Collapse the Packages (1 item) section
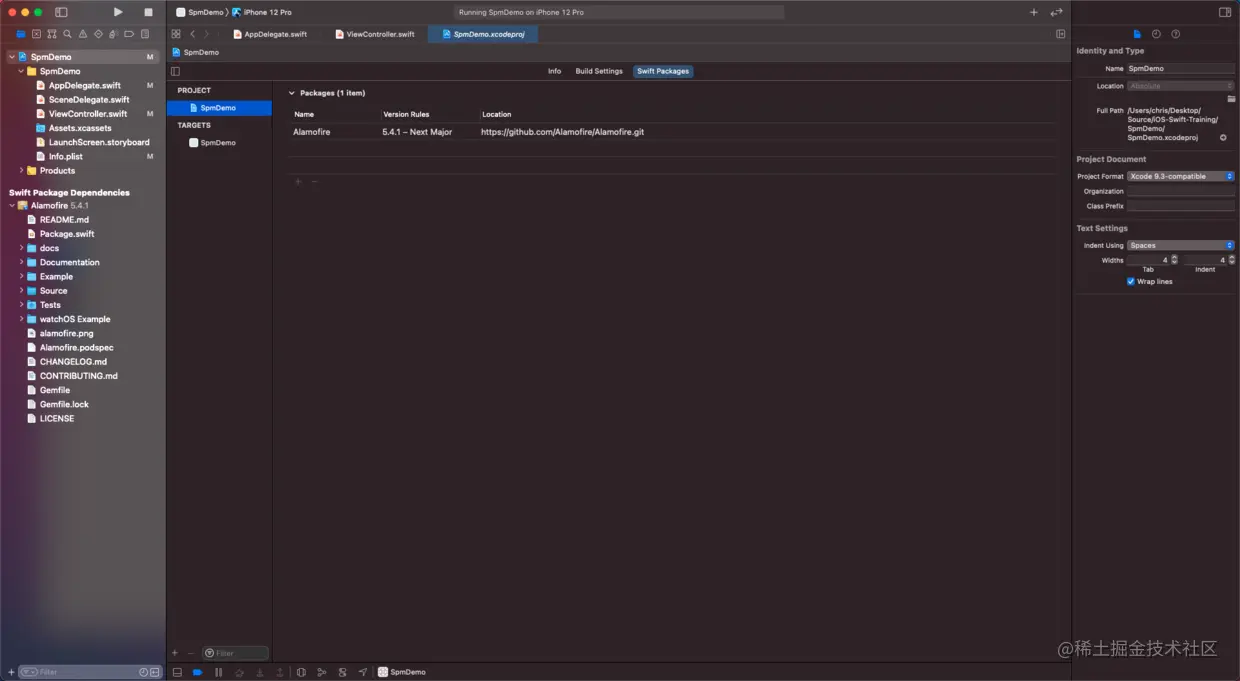This screenshot has width=1240, height=681. point(292,93)
